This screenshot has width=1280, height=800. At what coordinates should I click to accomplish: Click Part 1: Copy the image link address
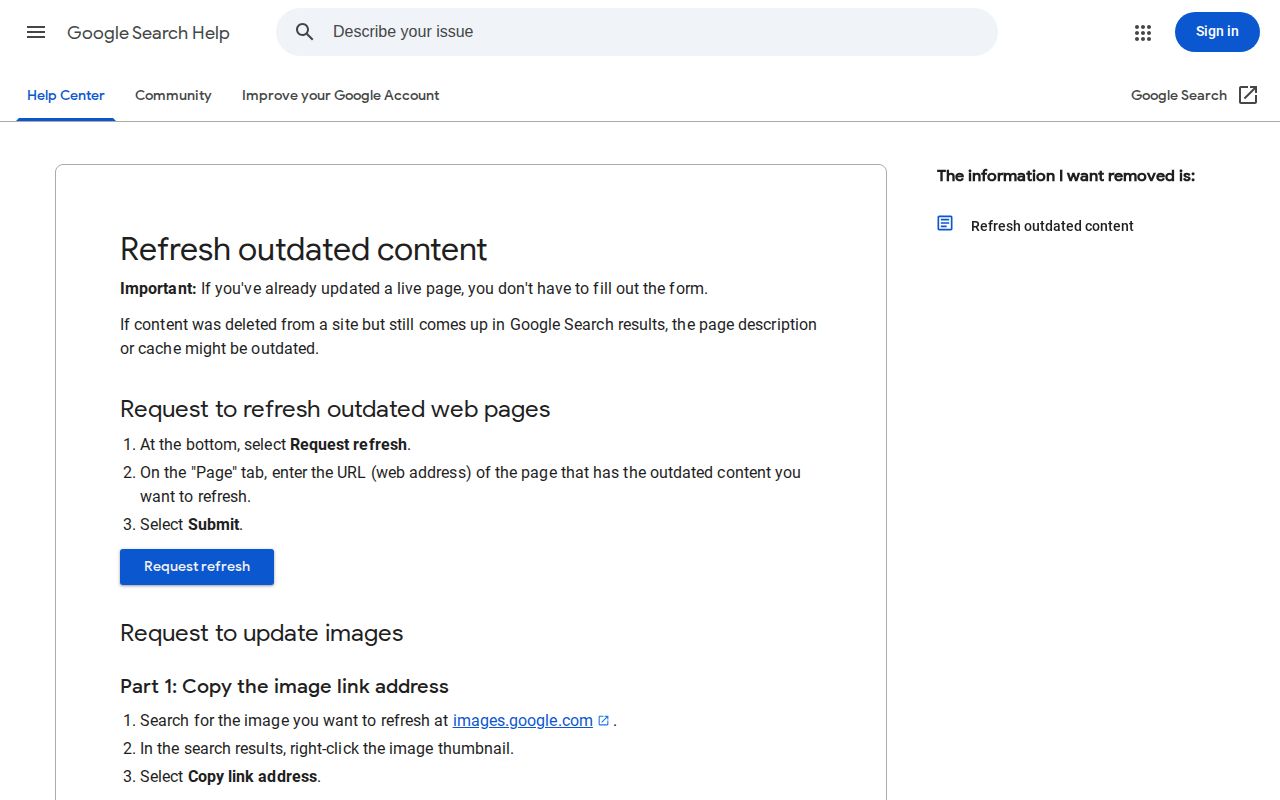coord(284,686)
